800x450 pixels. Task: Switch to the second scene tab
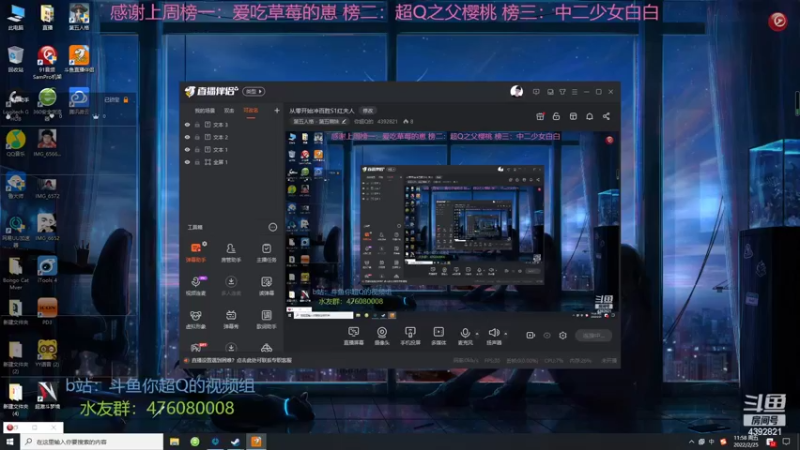(229, 111)
